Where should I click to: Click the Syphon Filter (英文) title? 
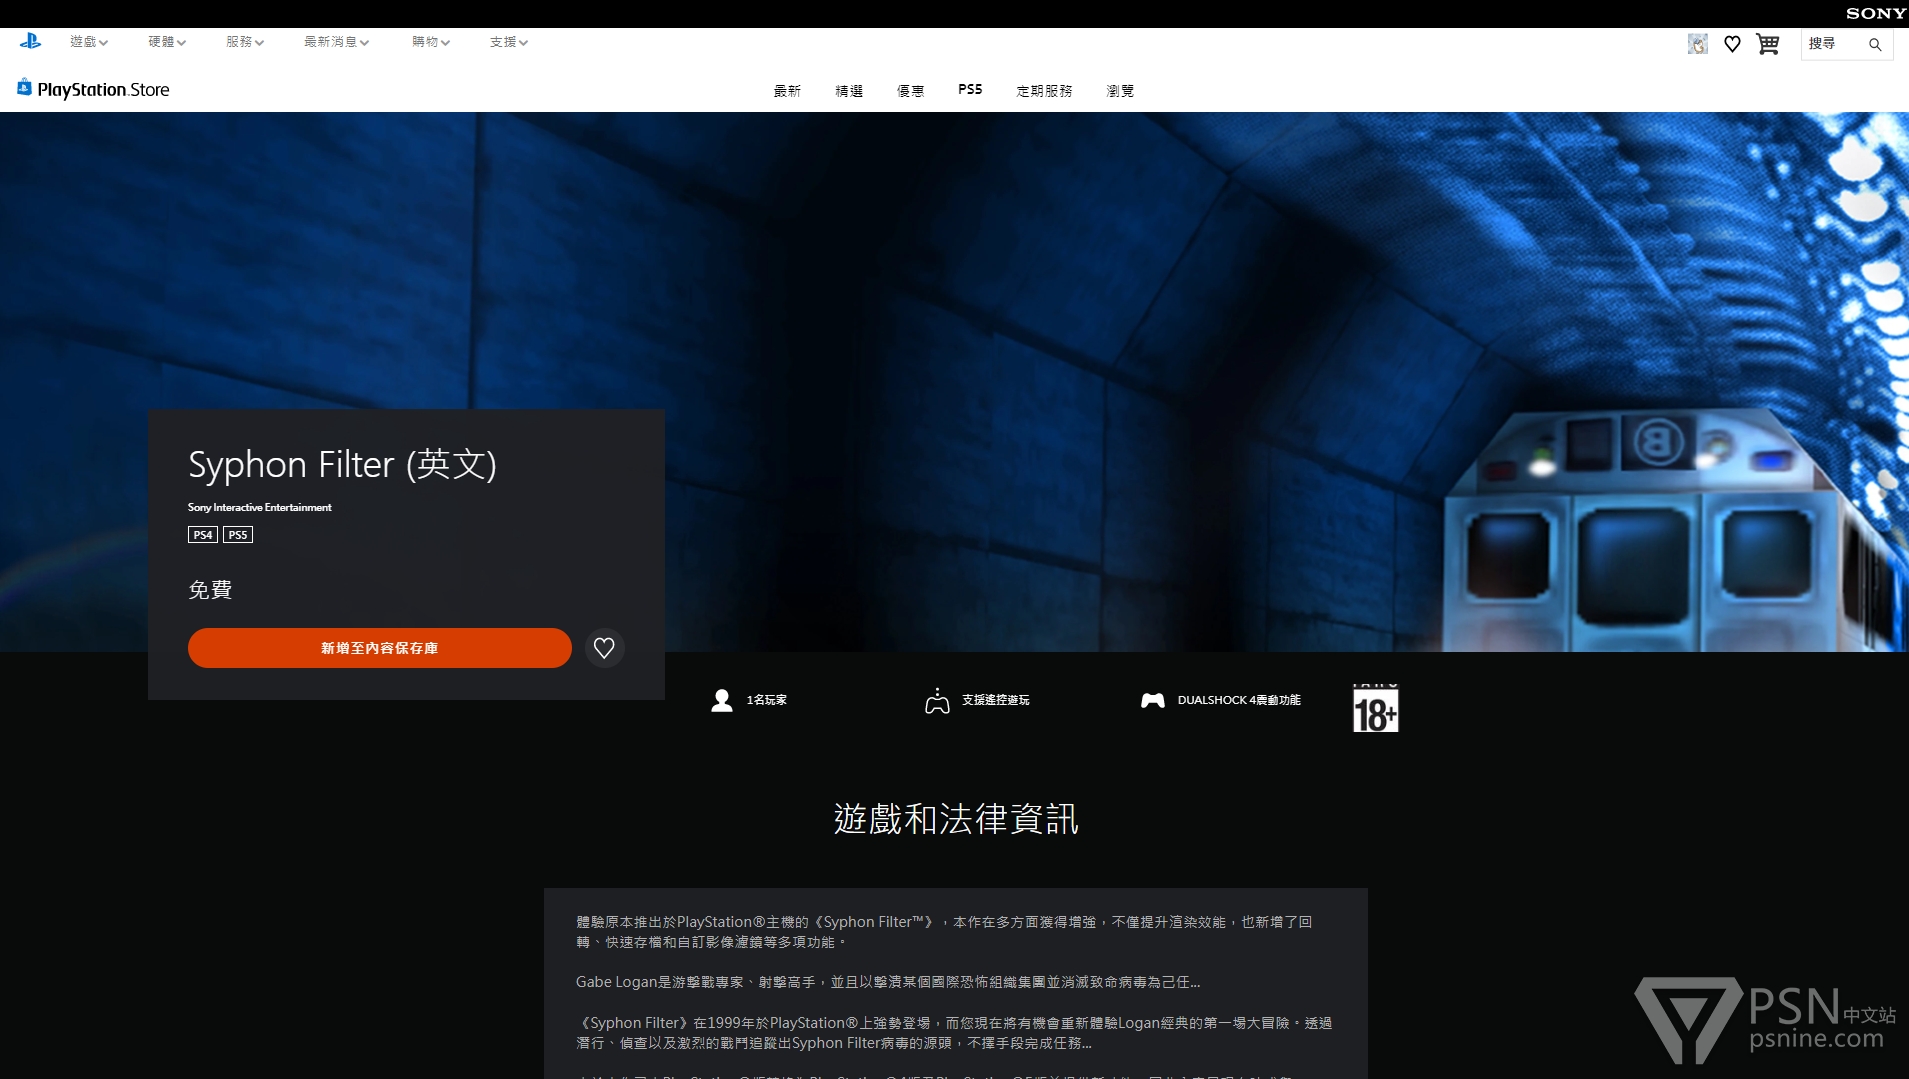342,464
